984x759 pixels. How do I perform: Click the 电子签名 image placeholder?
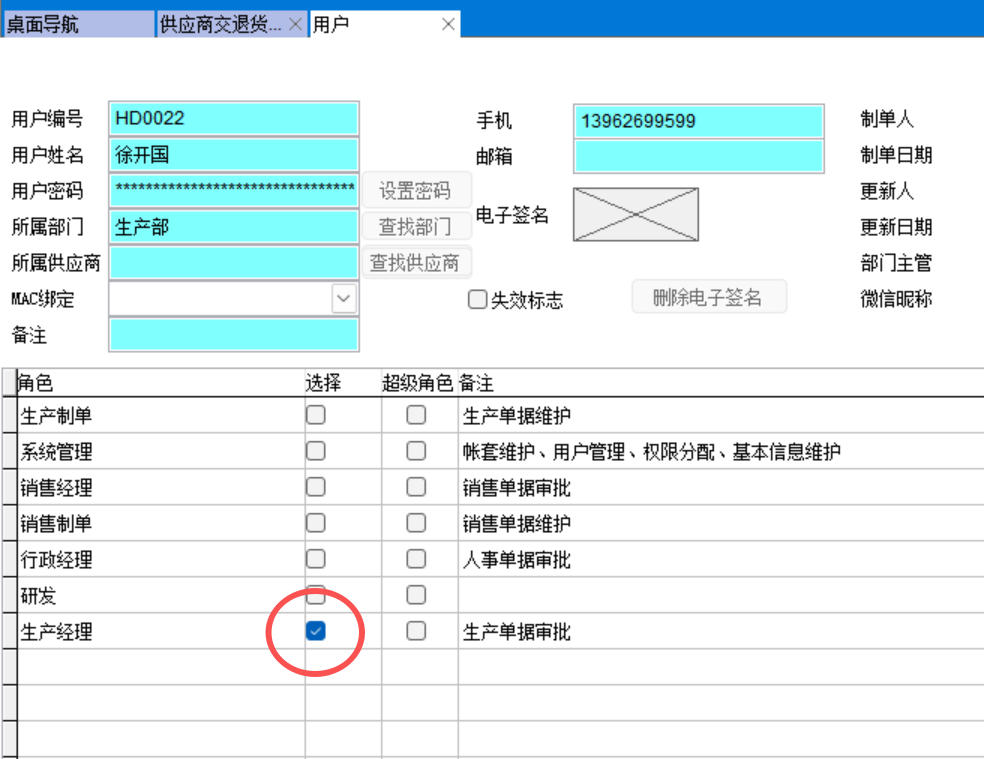(x=635, y=214)
